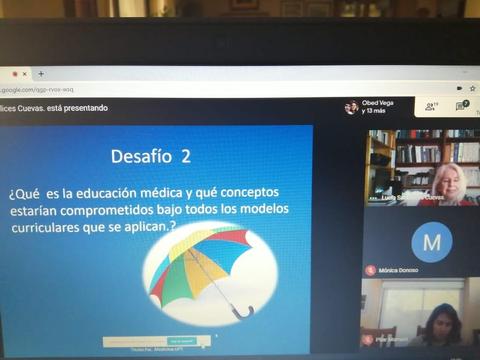480x360 pixels.
Task: Click the muted mic icon beside Mónica Donoso
Action: pos(370,270)
